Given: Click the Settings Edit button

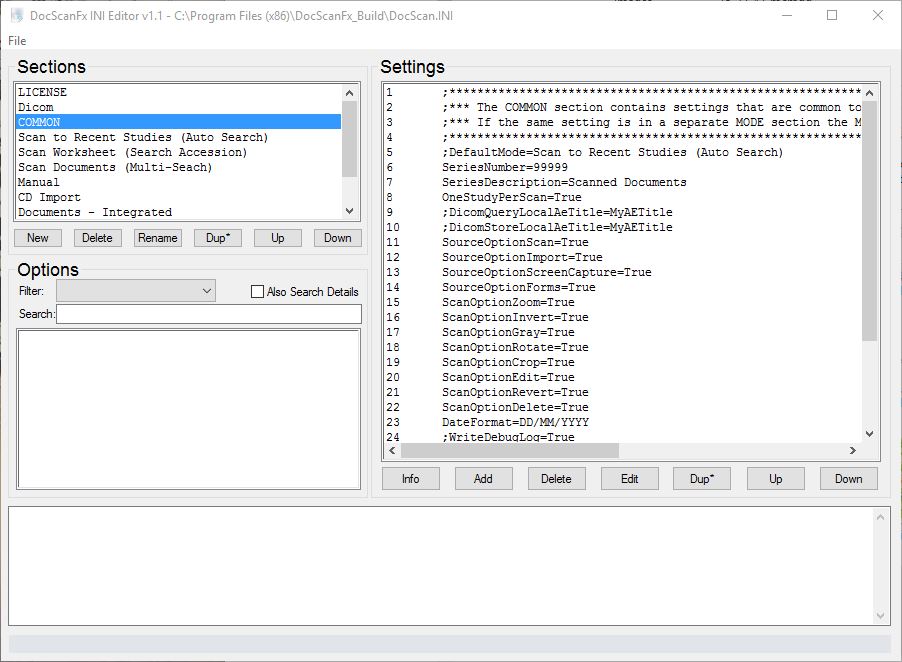Looking at the screenshot, I should pos(629,479).
